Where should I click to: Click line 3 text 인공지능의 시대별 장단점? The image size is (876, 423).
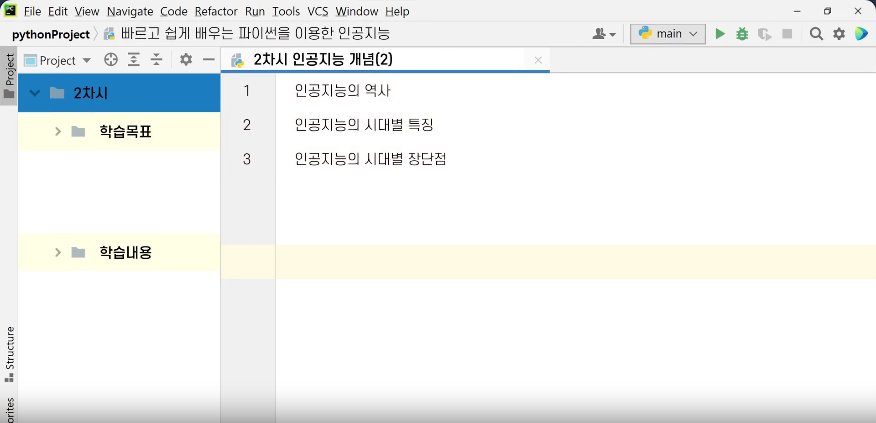[370, 160]
